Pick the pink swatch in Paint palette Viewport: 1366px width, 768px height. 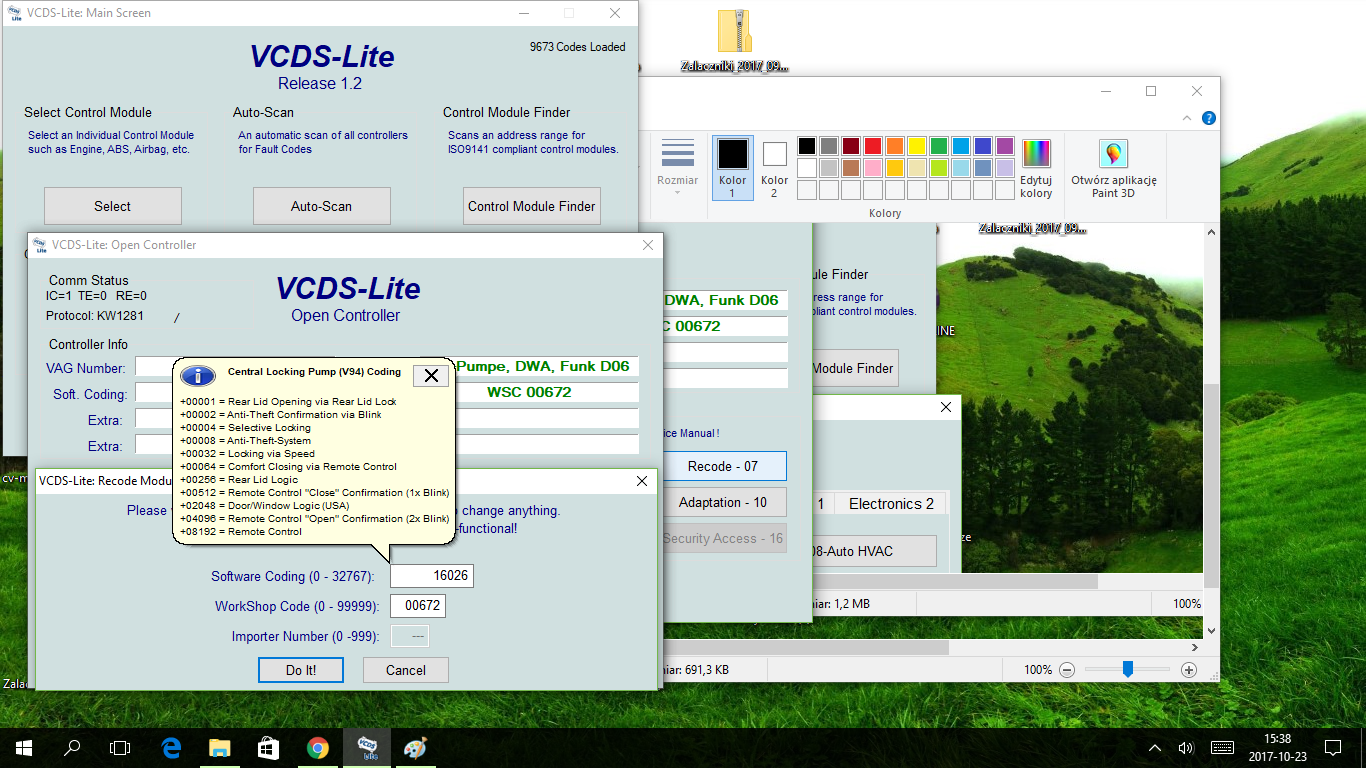pos(873,168)
